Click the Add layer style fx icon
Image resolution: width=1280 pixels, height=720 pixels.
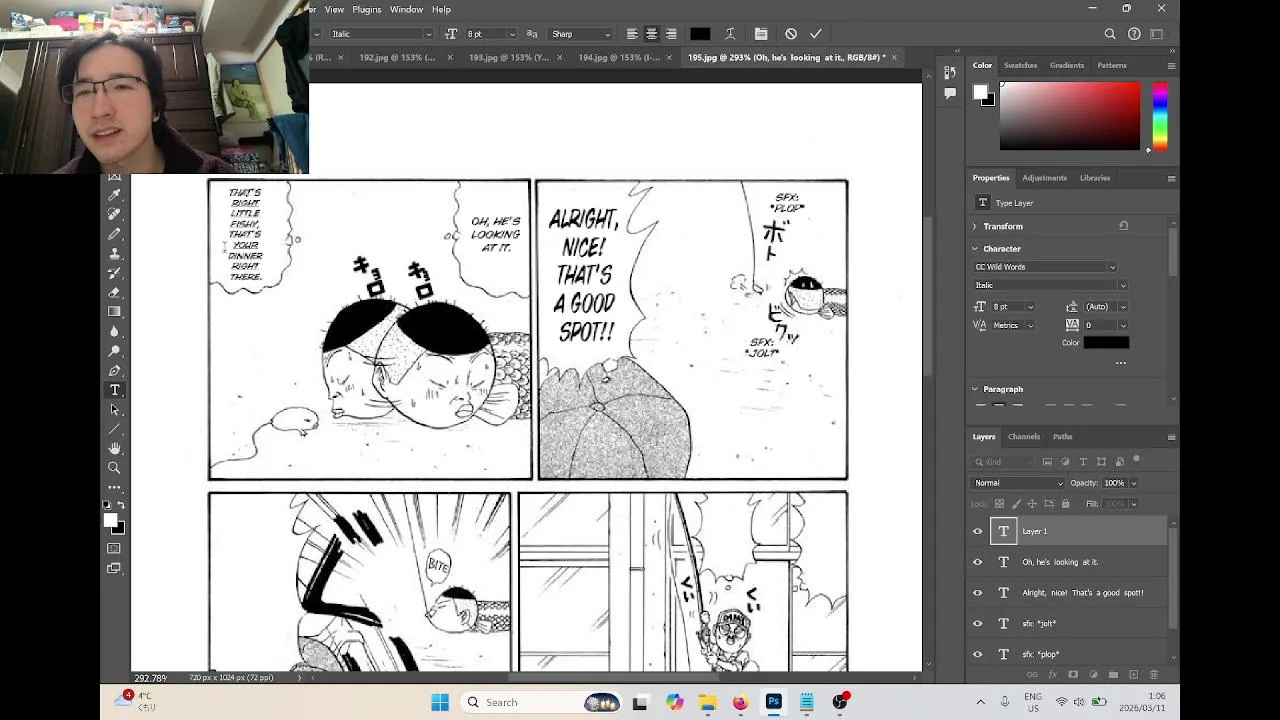point(1052,675)
